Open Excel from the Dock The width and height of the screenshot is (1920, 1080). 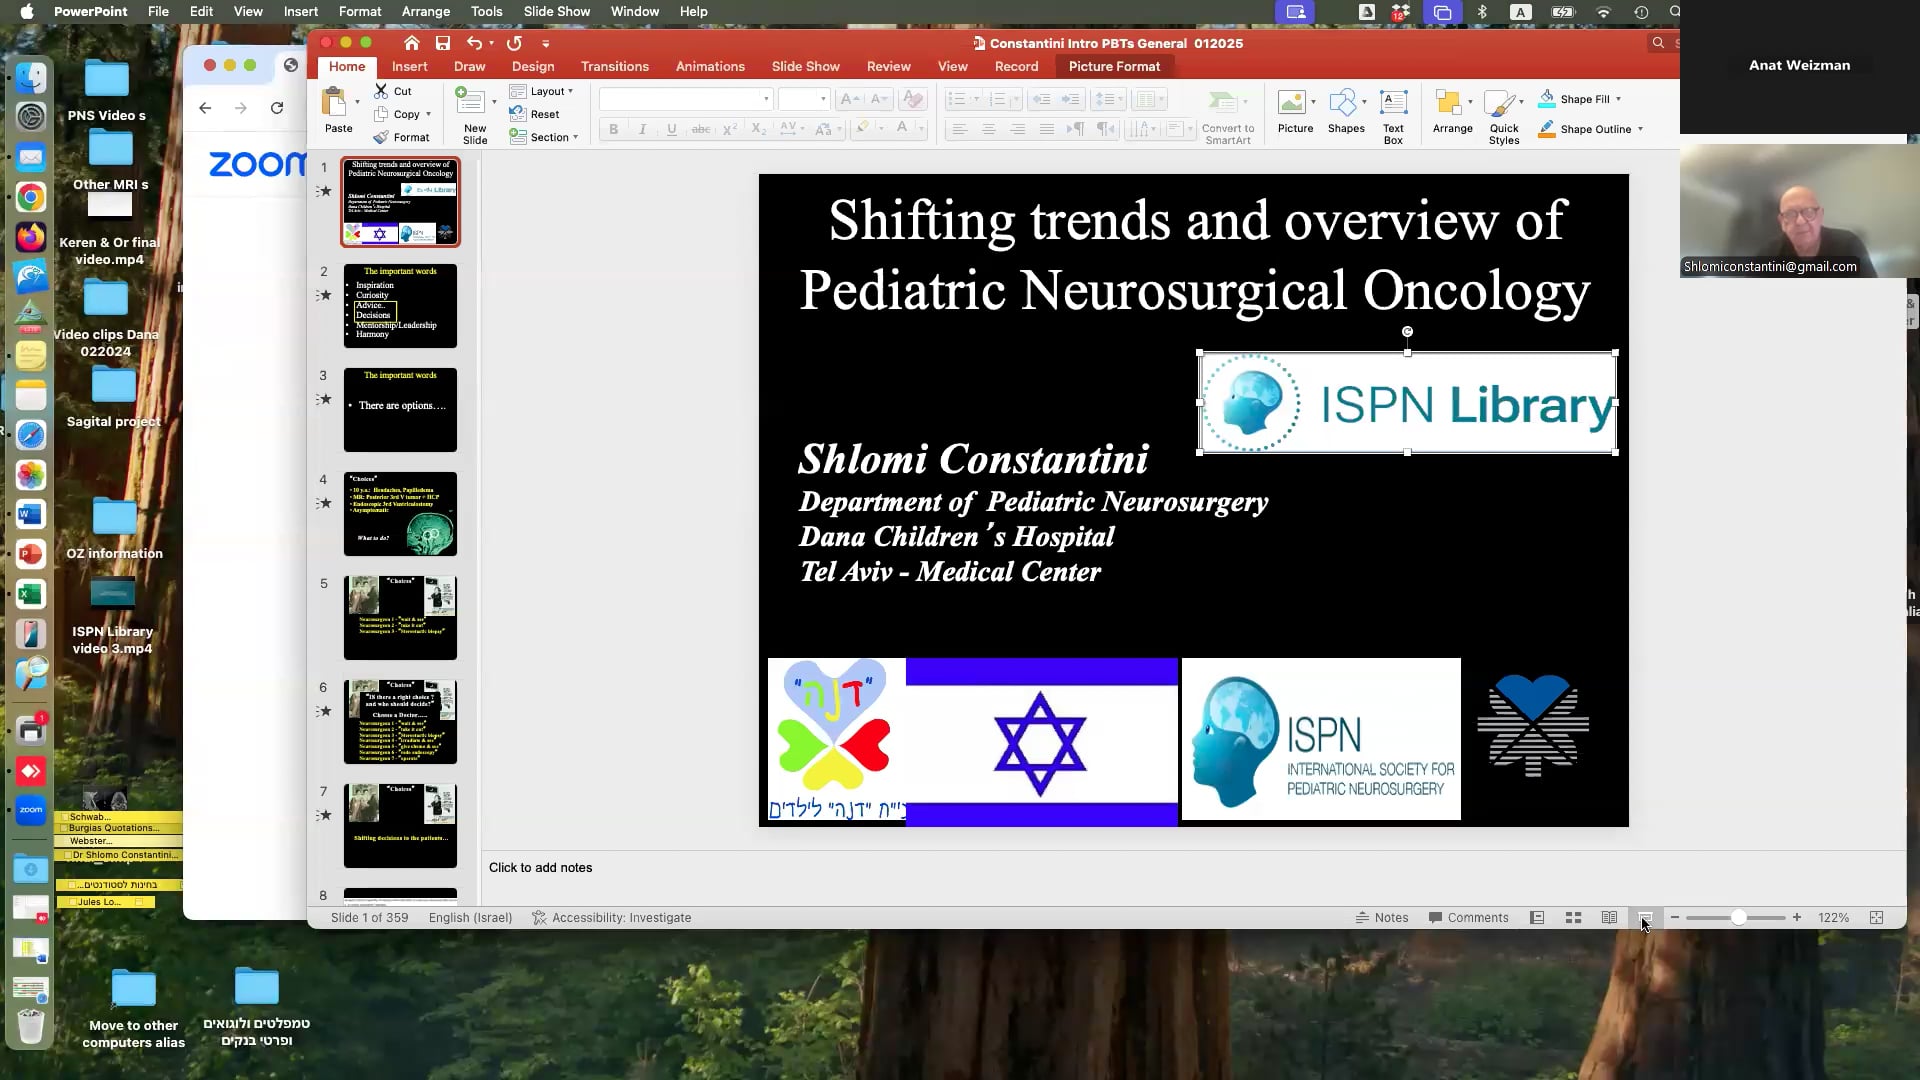[x=31, y=594]
